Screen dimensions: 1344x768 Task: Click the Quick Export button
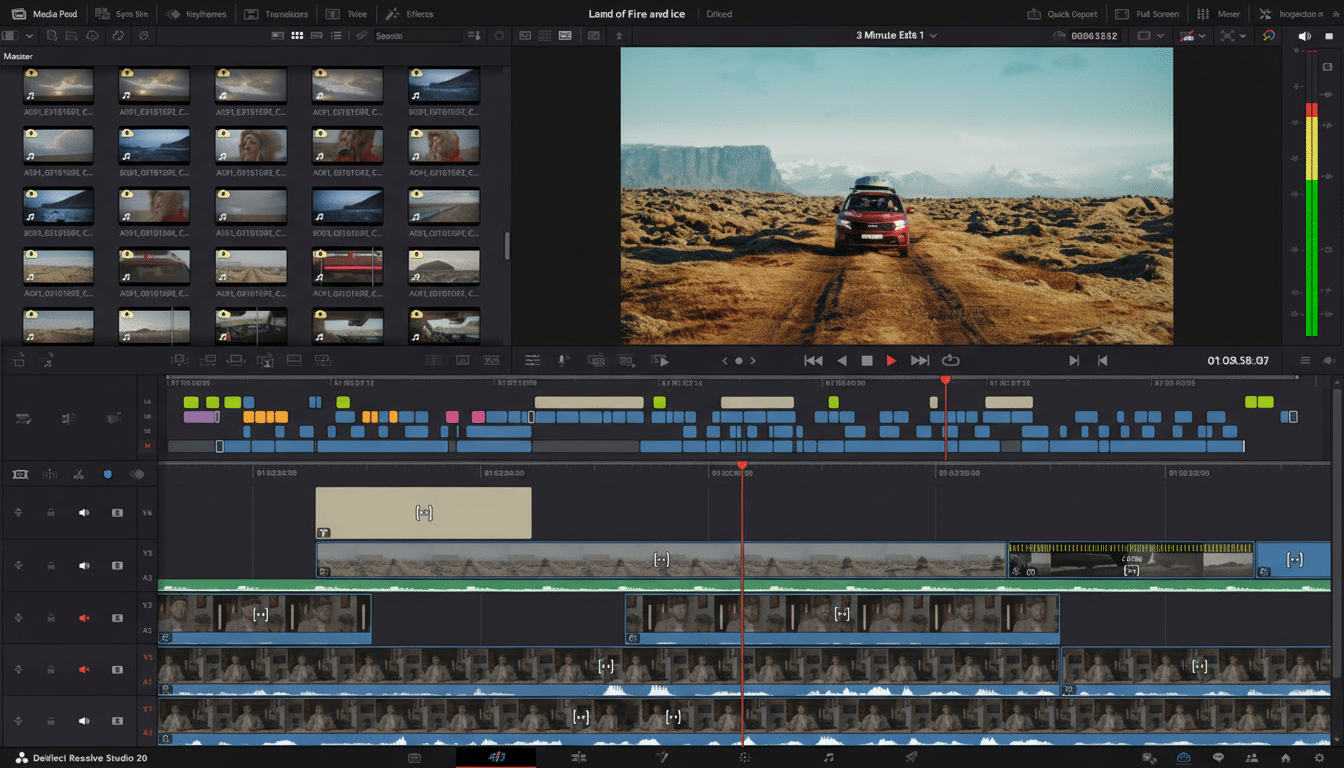coord(1062,14)
